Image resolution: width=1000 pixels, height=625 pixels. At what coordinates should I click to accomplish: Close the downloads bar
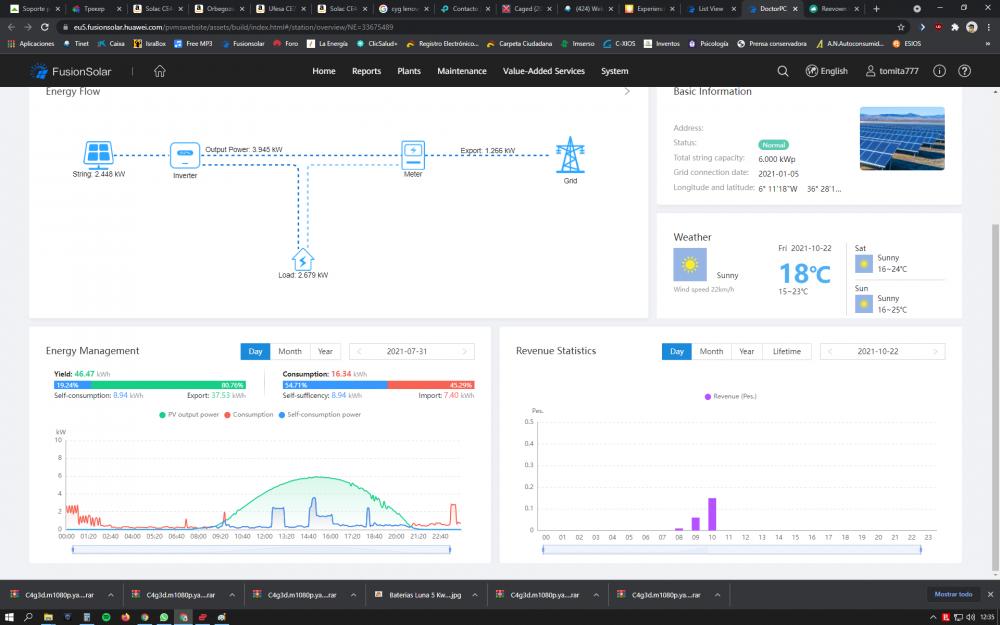989,594
